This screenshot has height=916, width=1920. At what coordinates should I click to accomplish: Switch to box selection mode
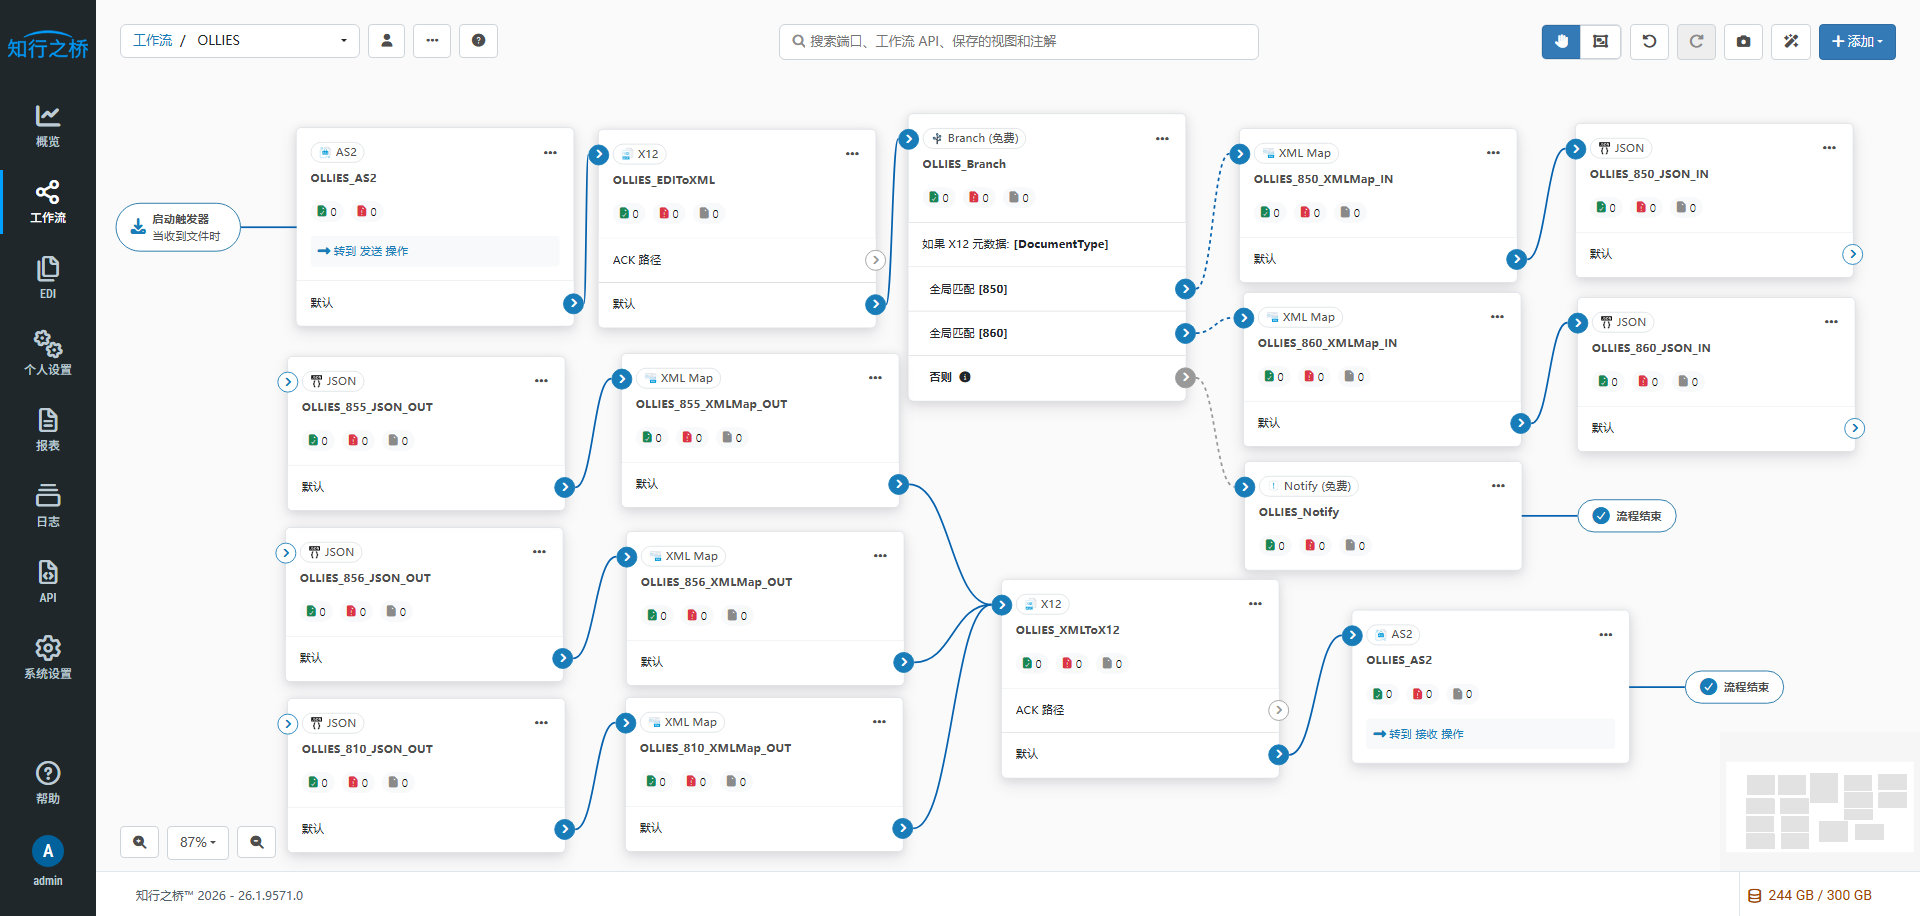pyautogui.click(x=1600, y=41)
